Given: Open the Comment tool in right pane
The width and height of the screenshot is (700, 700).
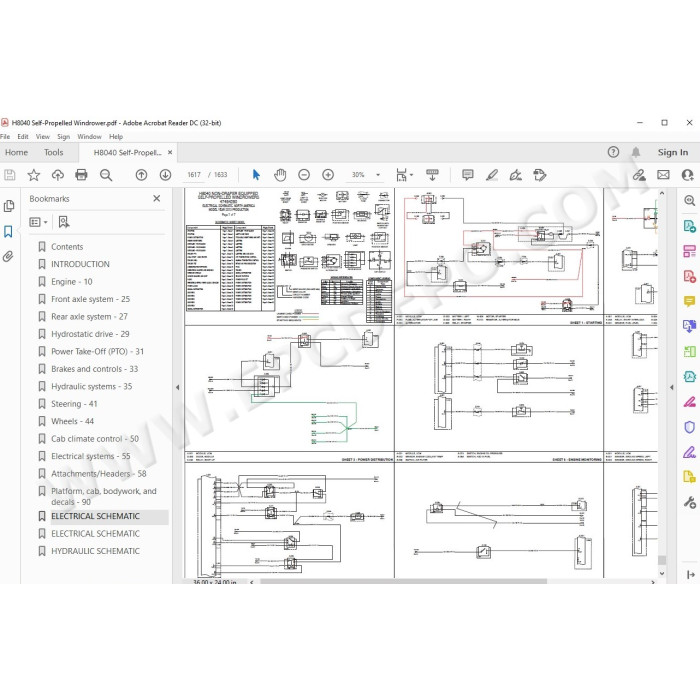Looking at the screenshot, I should click(x=689, y=302).
